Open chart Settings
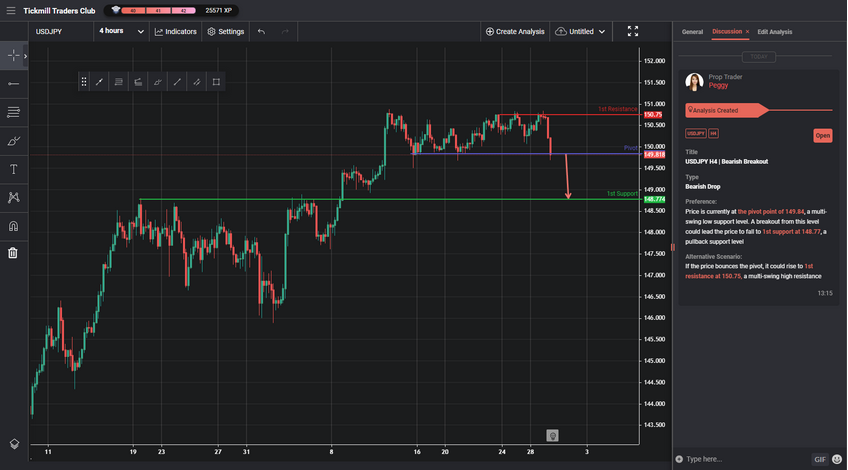848x470 pixels. coord(226,32)
